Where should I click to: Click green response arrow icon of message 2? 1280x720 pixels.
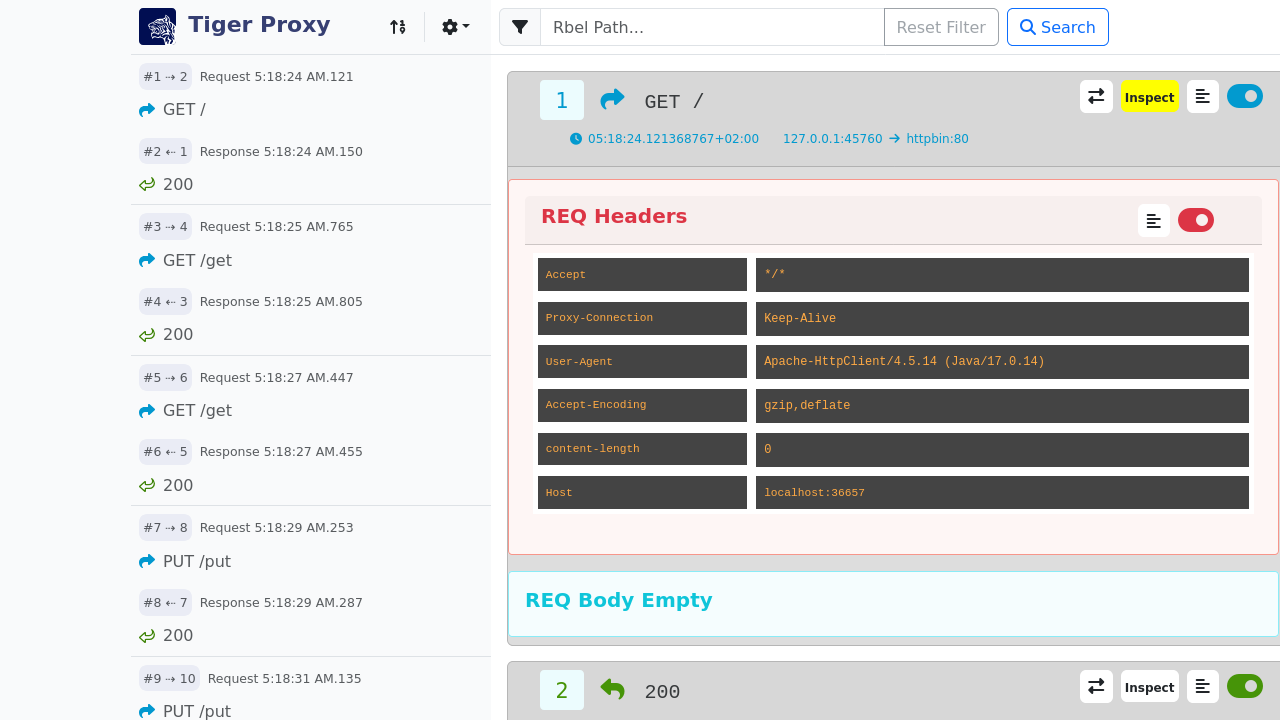click(x=612, y=689)
